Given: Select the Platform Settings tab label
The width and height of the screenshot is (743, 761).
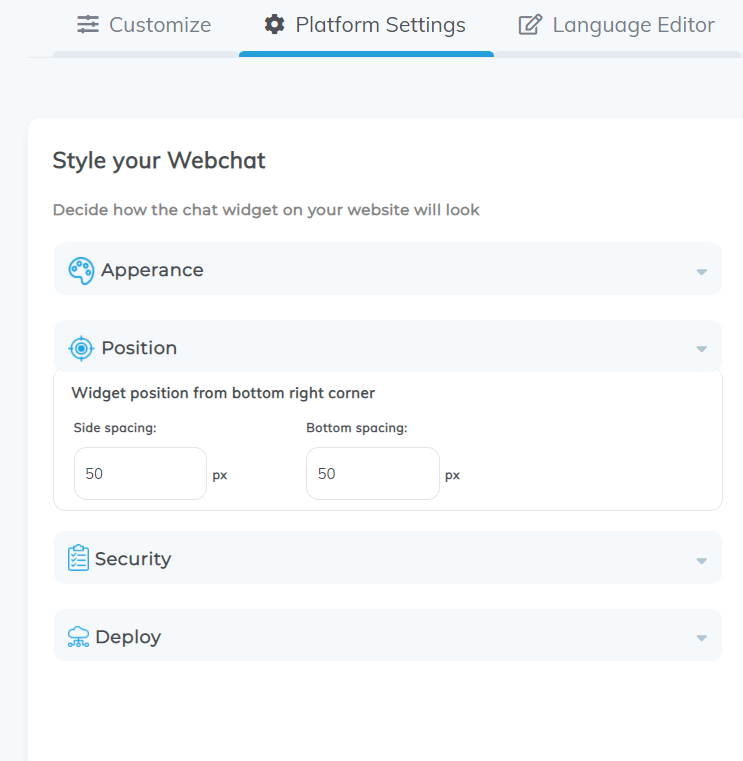Looking at the screenshot, I should click(x=380, y=25).
